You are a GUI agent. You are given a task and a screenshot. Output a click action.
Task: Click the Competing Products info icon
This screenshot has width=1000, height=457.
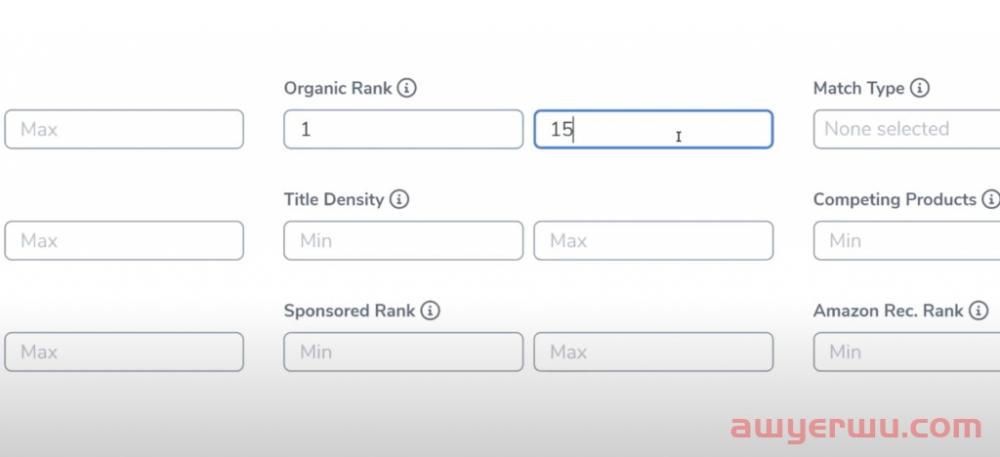[x=990, y=199]
